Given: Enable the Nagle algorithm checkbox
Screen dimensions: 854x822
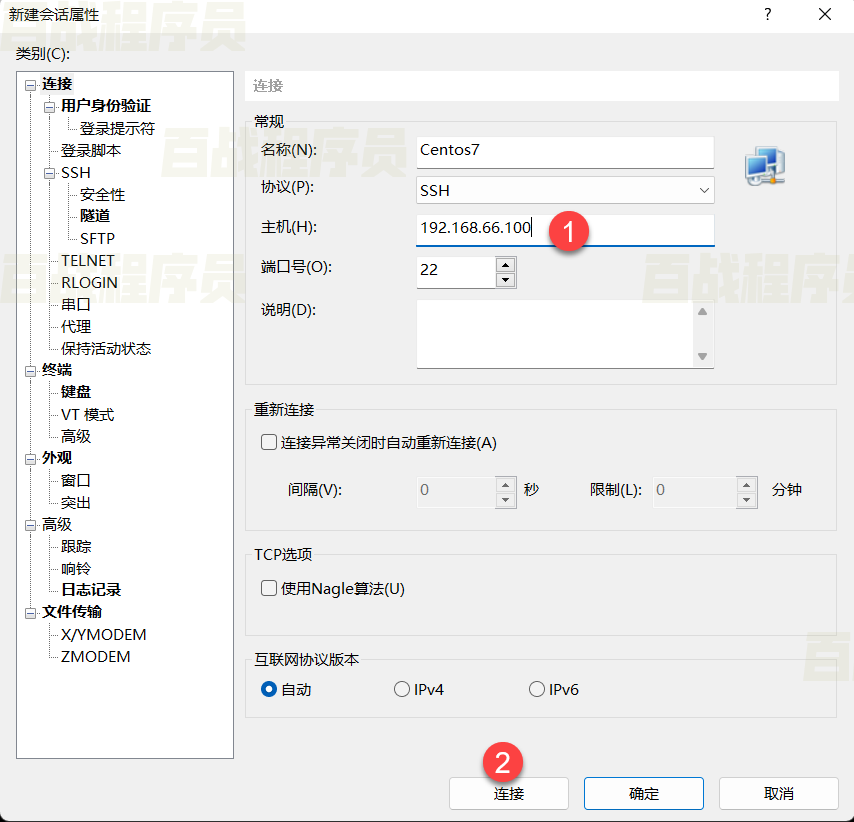Looking at the screenshot, I should coord(269,588).
